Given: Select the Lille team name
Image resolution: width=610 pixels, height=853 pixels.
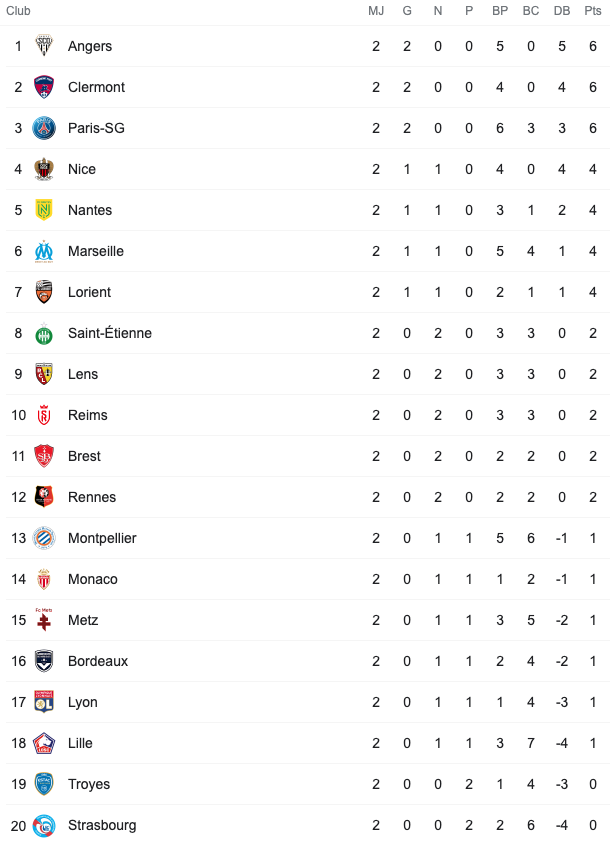Looking at the screenshot, I should point(80,743).
